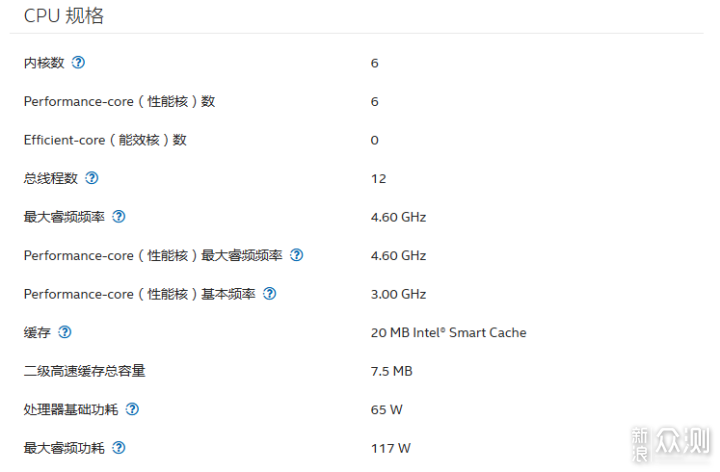Click the 二级高速缓存总容量 label
Screen dimensions: 720x472
pos(84,371)
